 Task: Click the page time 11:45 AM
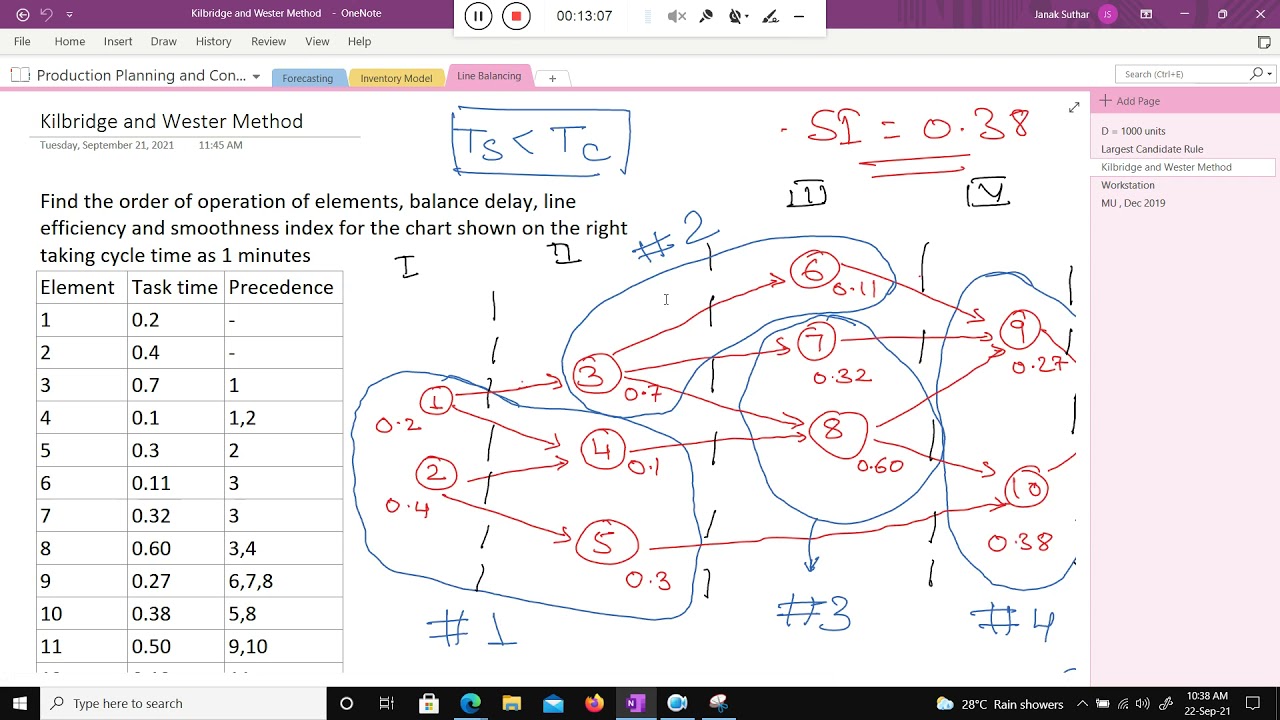pyautogui.click(x=220, y=145)
